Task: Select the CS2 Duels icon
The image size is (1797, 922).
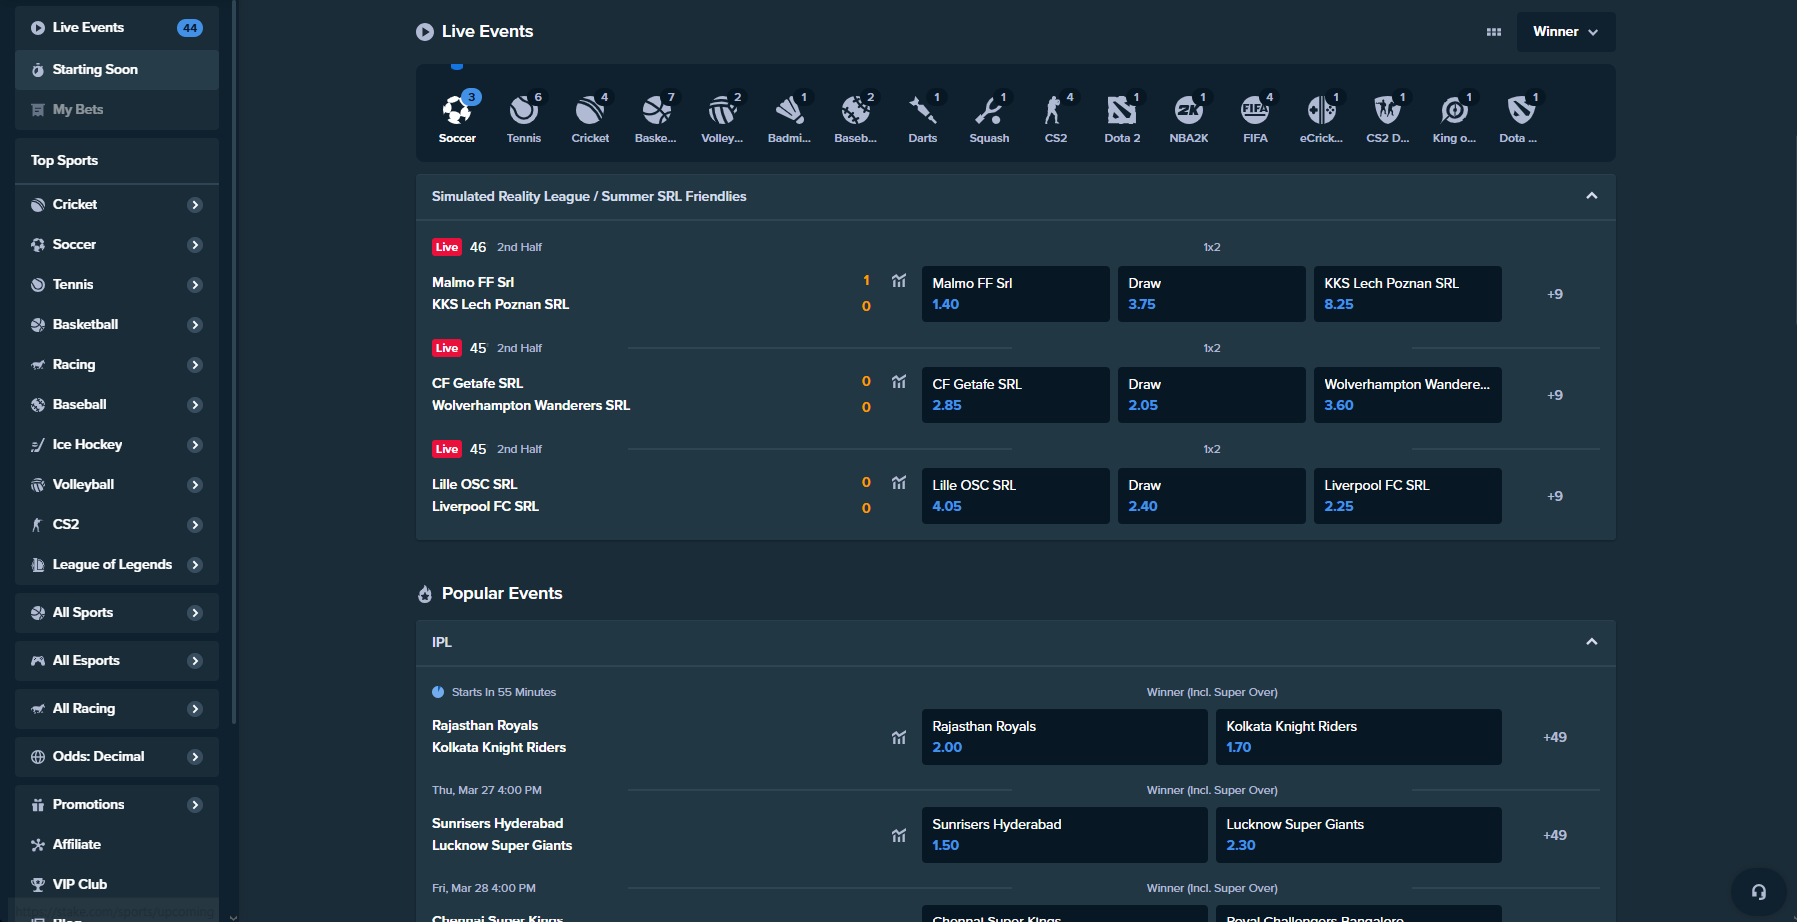Action: pyautogui.click(x=1388, y=118)
